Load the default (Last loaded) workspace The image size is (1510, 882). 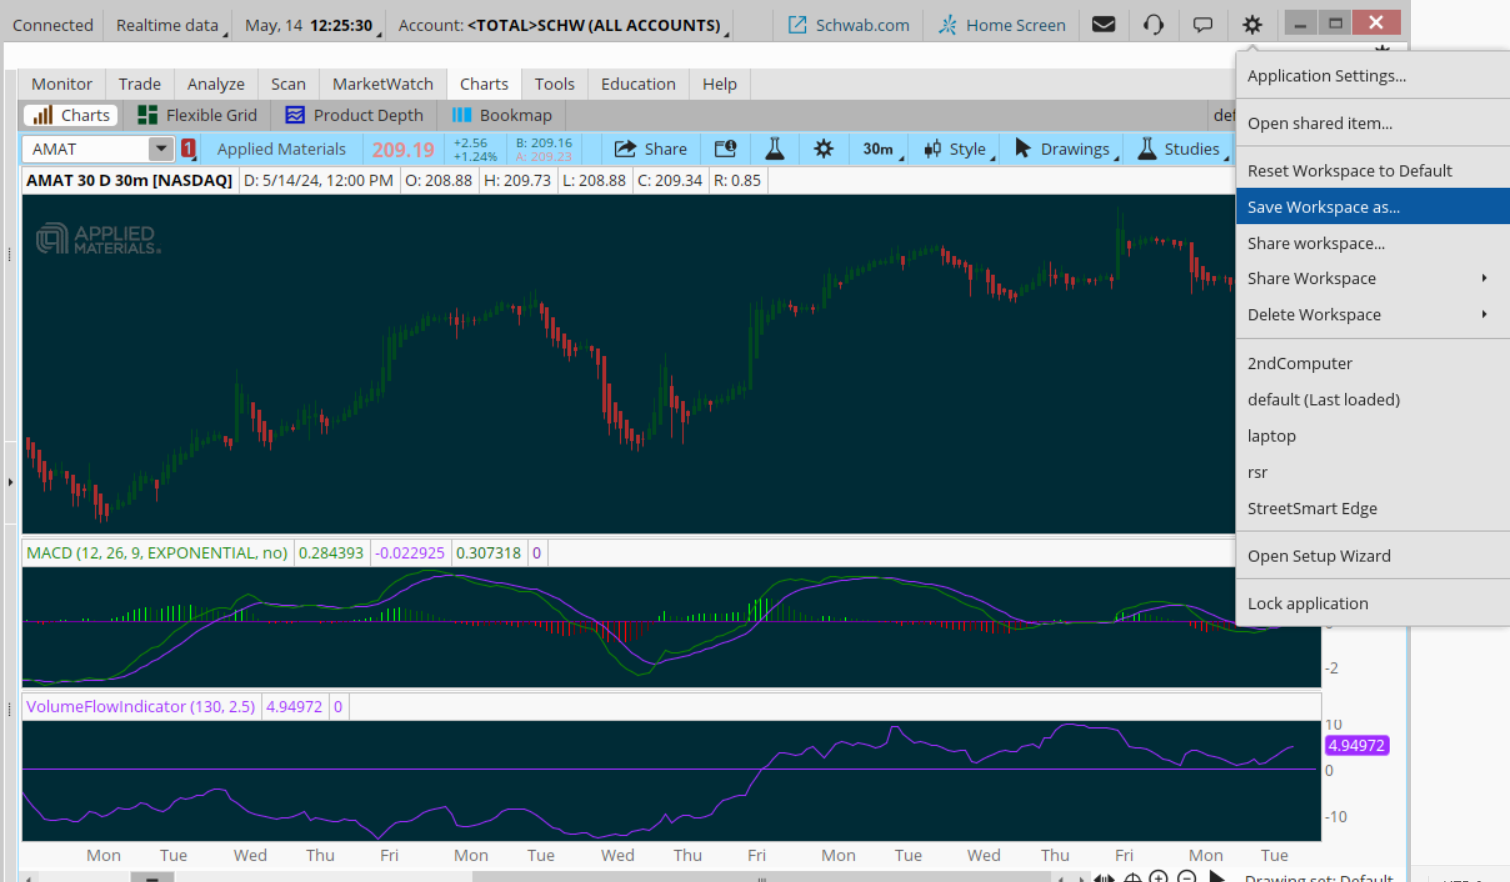click(1373, 399)
